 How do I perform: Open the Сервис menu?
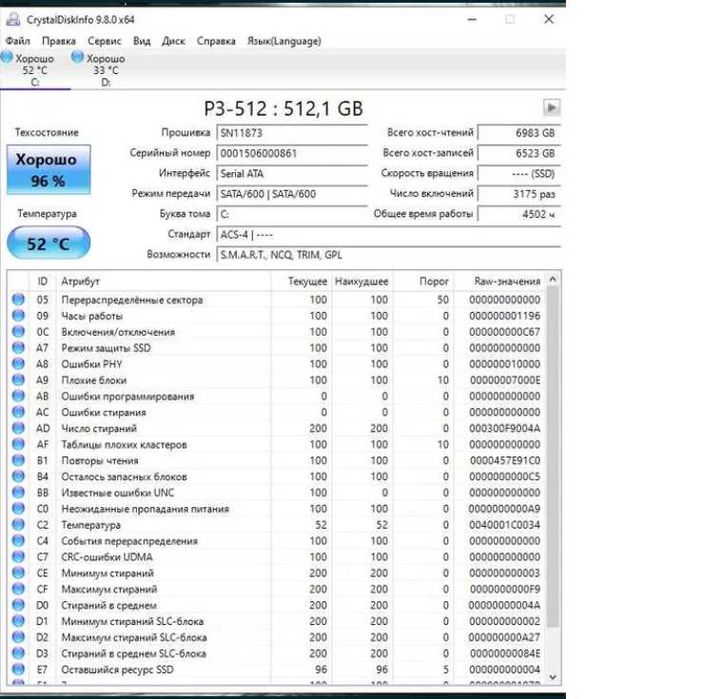(x=104, y=41)
